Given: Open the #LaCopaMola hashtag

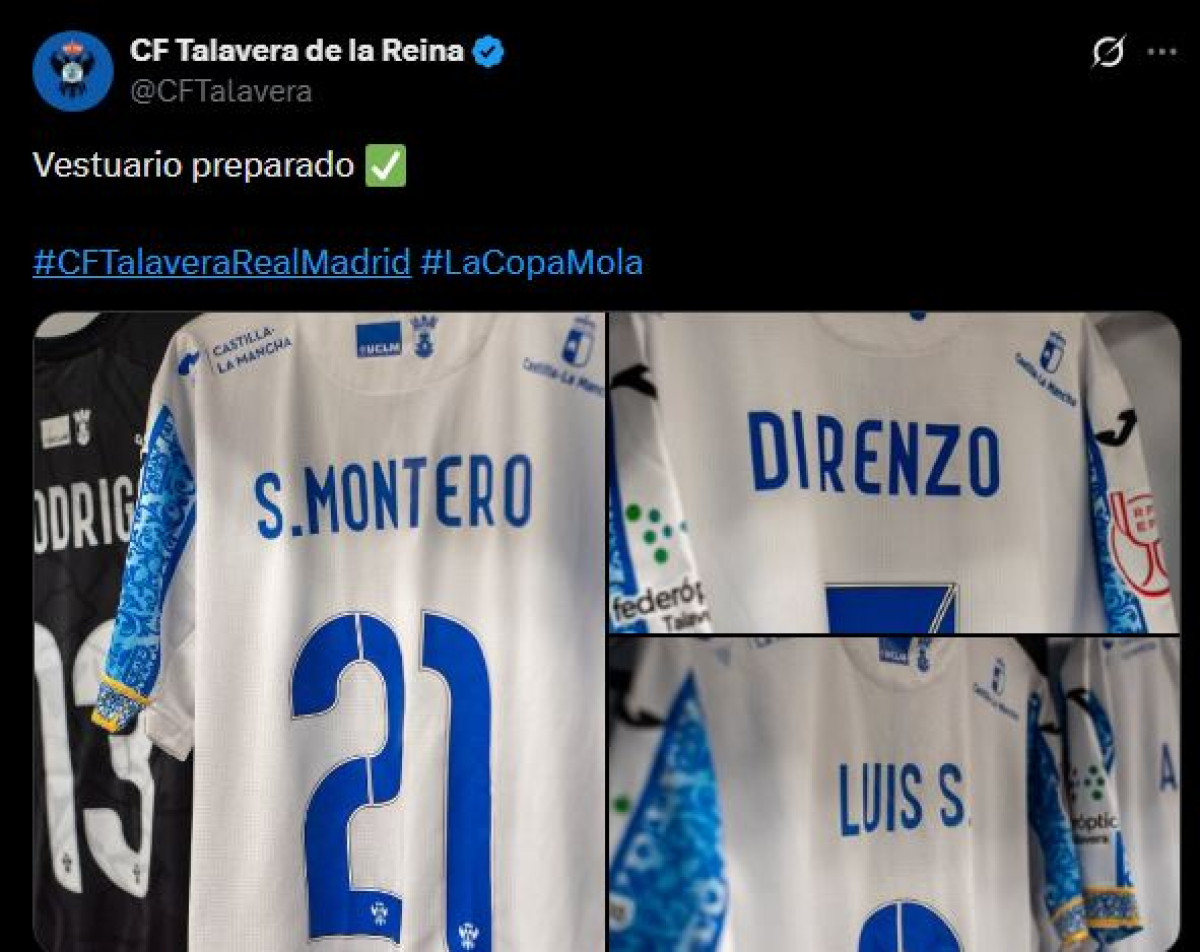Looking at the screenshot, I should [532, 263].
